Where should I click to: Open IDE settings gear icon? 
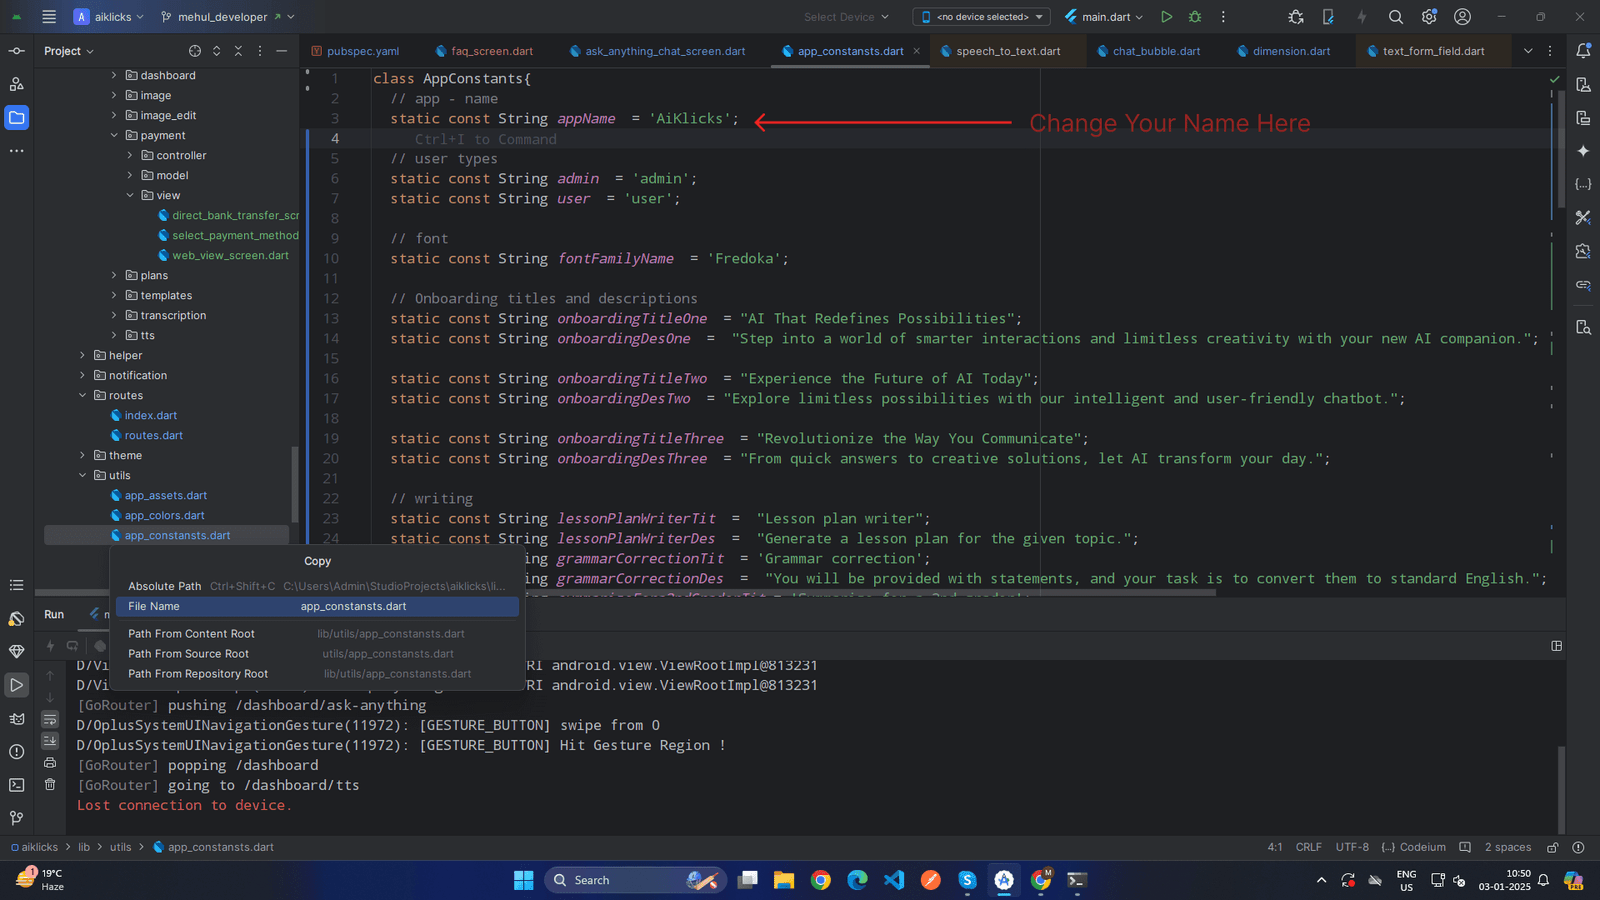pyautogui.click(x=1429, y=17)
